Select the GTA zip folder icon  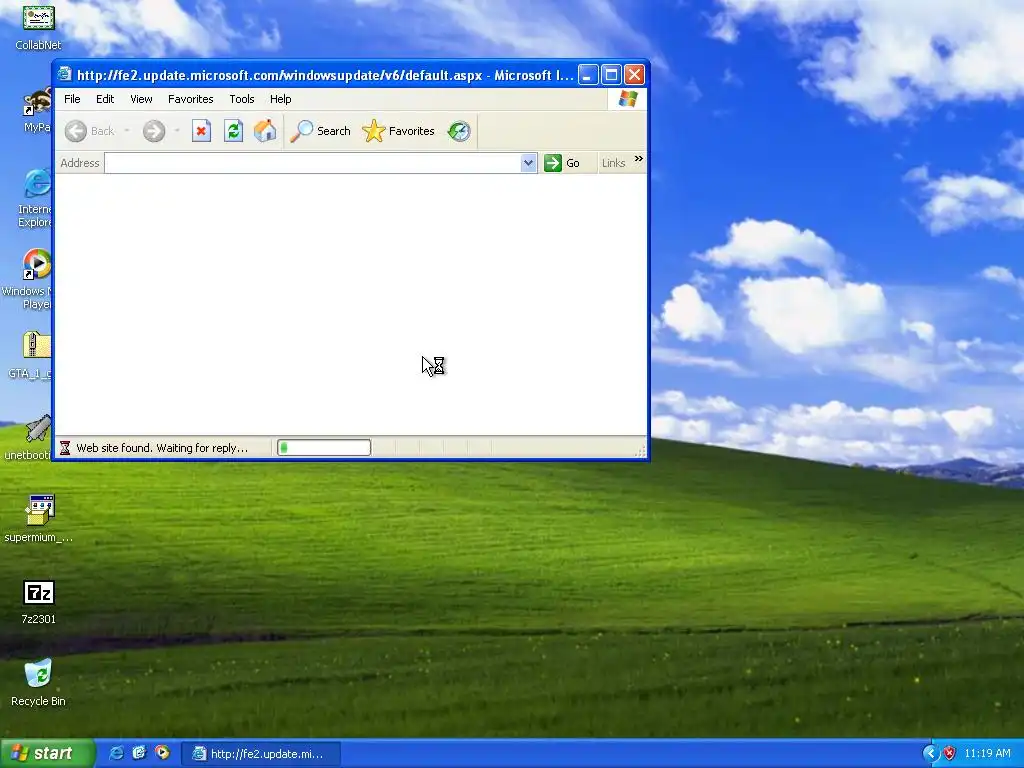pos(31,355)
